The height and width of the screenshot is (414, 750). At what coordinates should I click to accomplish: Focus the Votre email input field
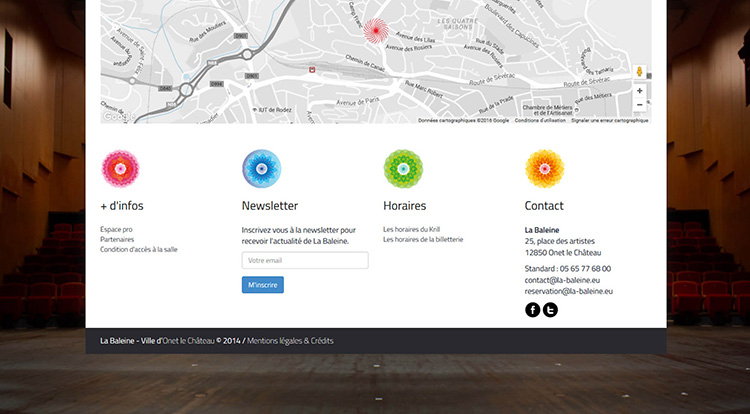[x=305, y=261]
